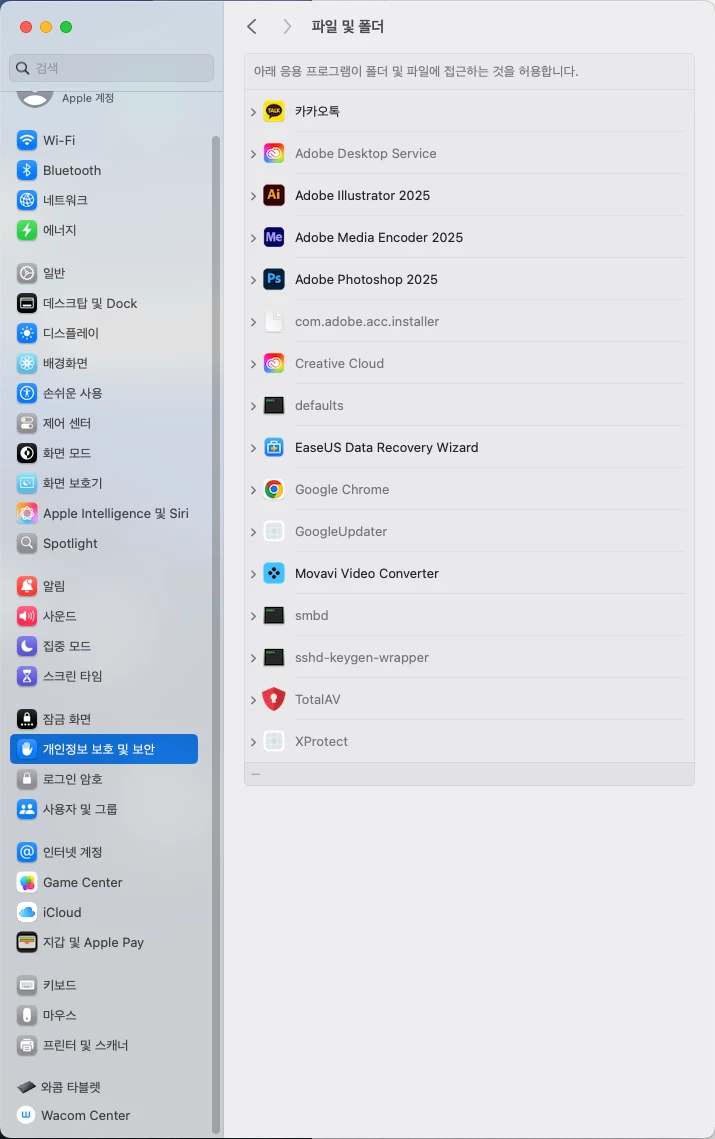Viewport: 715px width, 1139px height.
Task: Go forward with the right arrow button
Action: (287, 27)
